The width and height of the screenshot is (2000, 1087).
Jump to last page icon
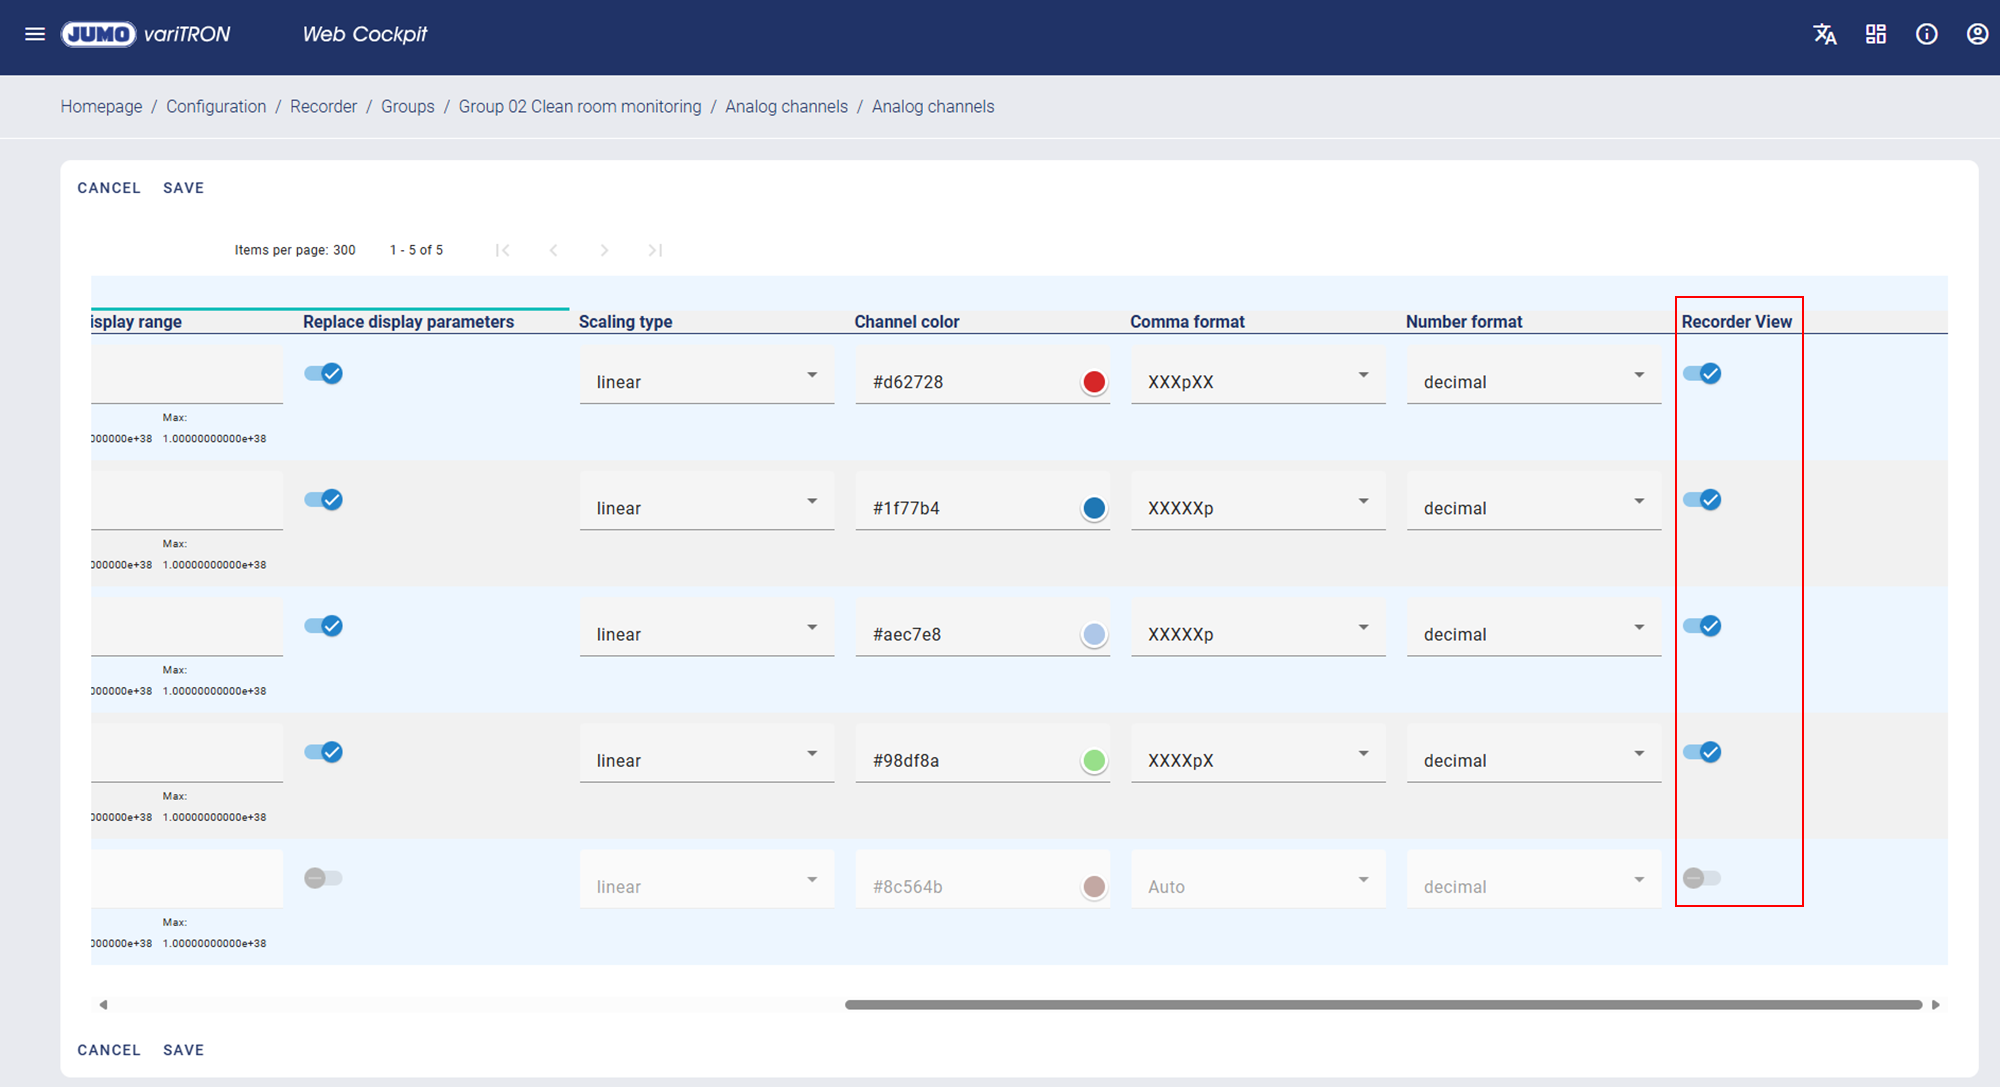click(655, 250)
